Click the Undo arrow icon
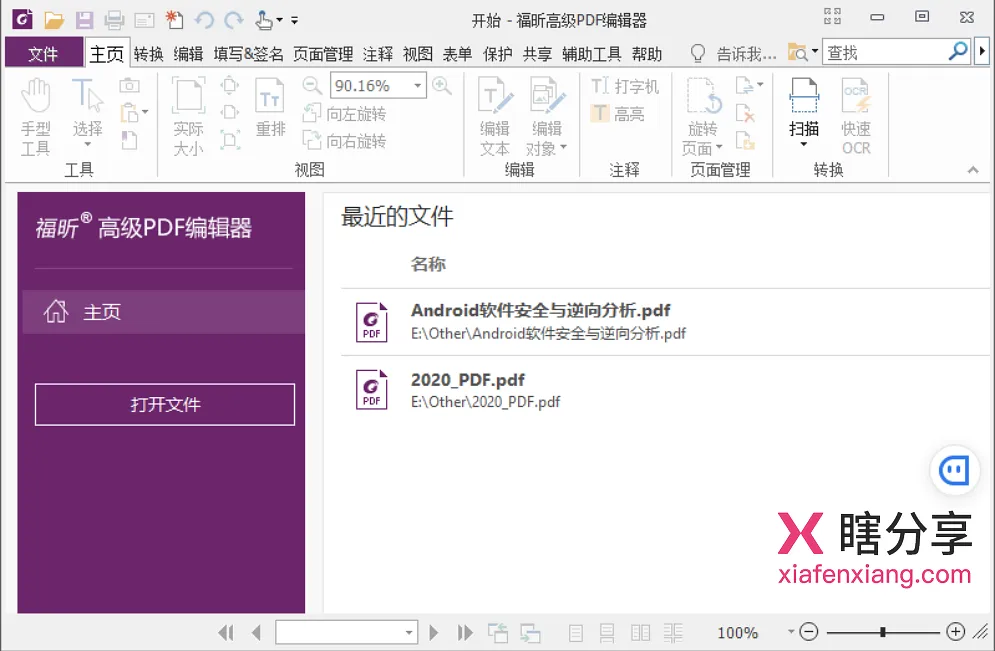This screenshot has width=995, height=651. (204, 20)
